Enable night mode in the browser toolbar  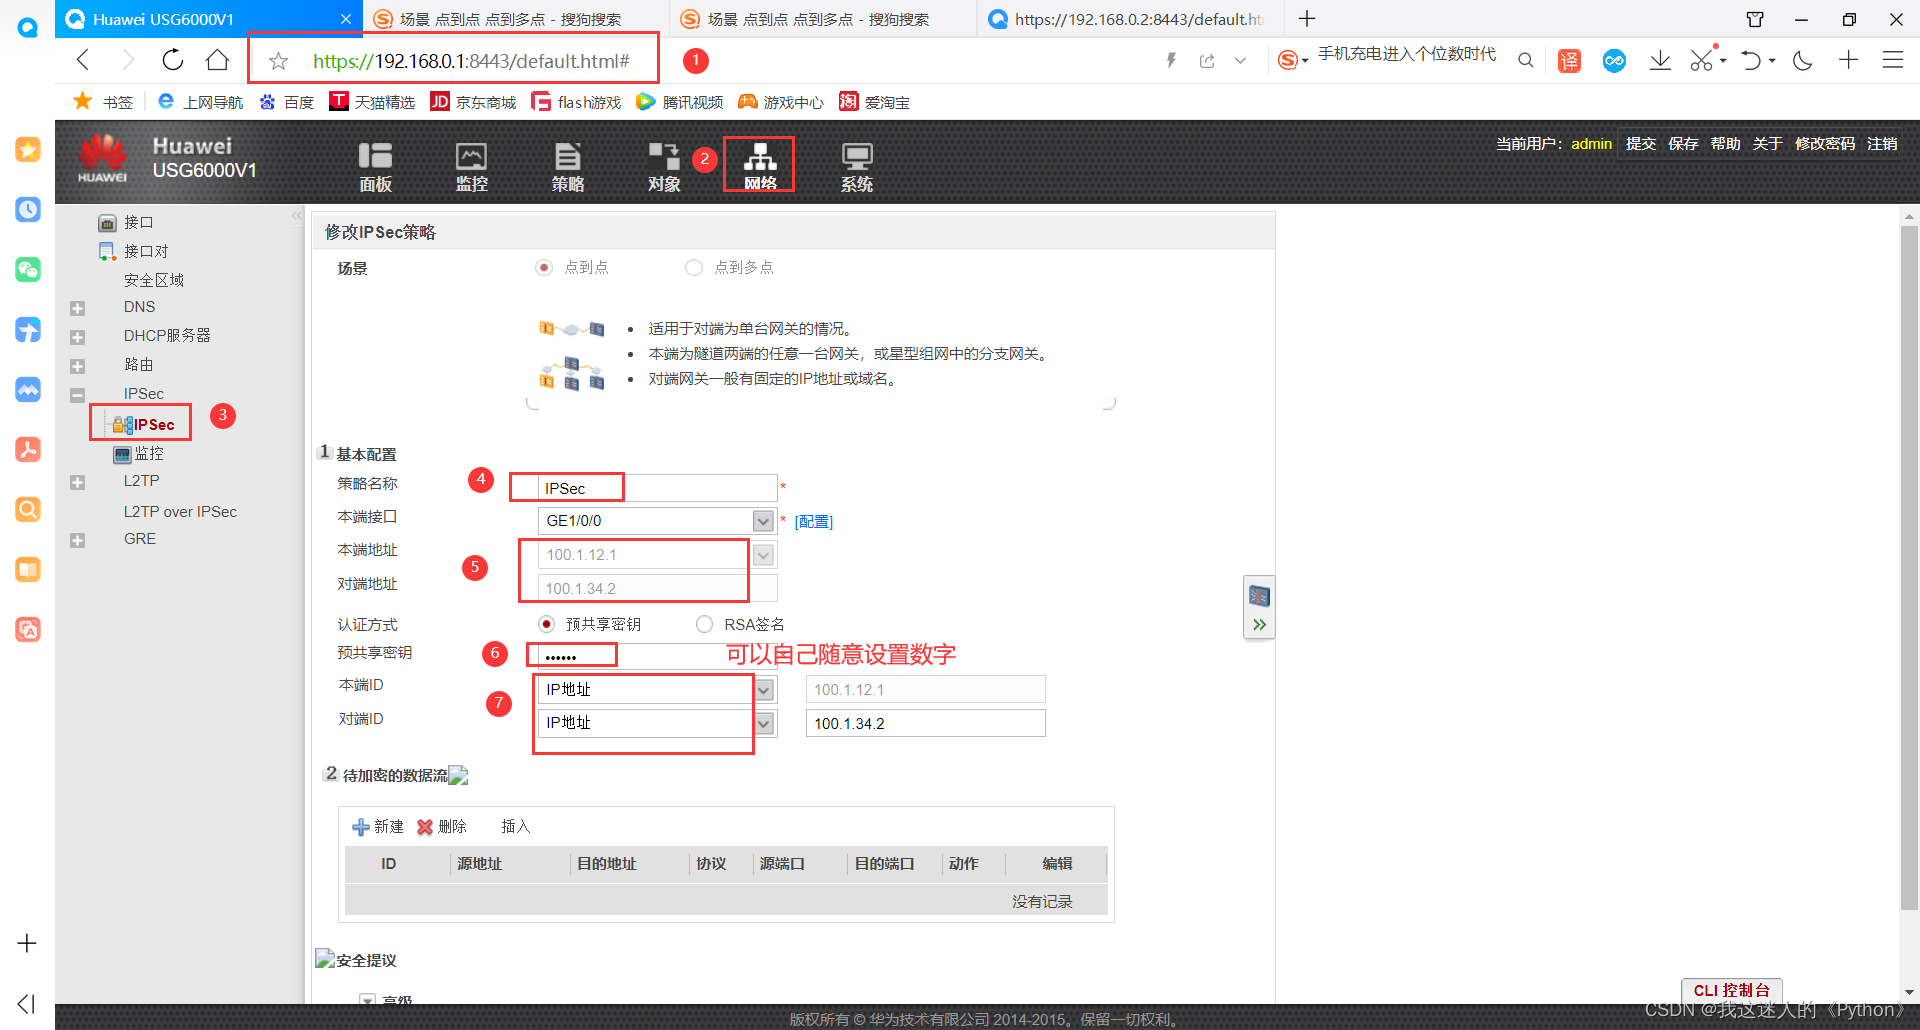tap(1803, 60)
